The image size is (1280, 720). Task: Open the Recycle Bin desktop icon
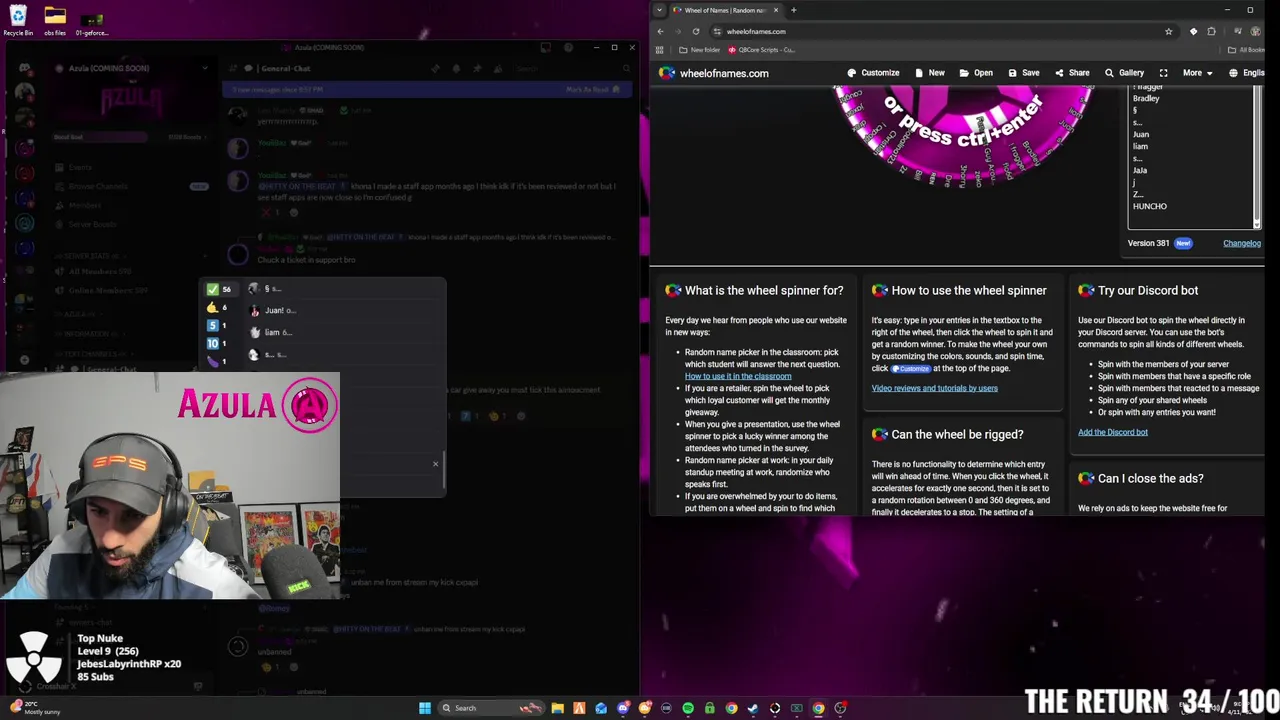pos(17,20)
